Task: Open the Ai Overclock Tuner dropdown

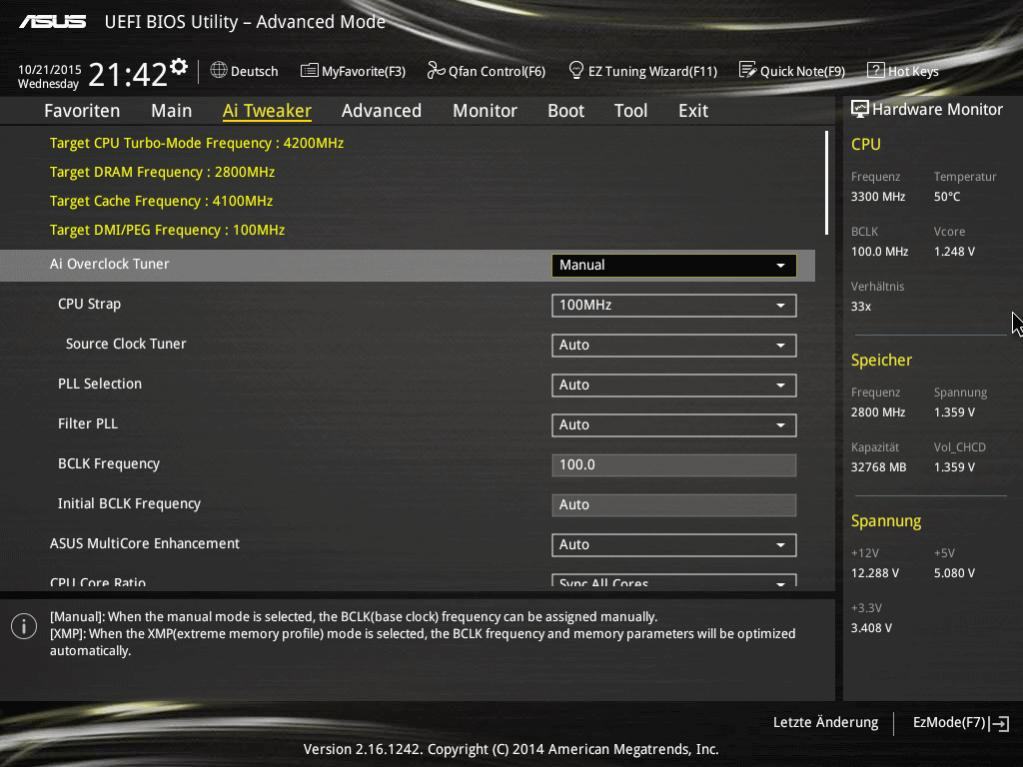Action: click(674, 265)
